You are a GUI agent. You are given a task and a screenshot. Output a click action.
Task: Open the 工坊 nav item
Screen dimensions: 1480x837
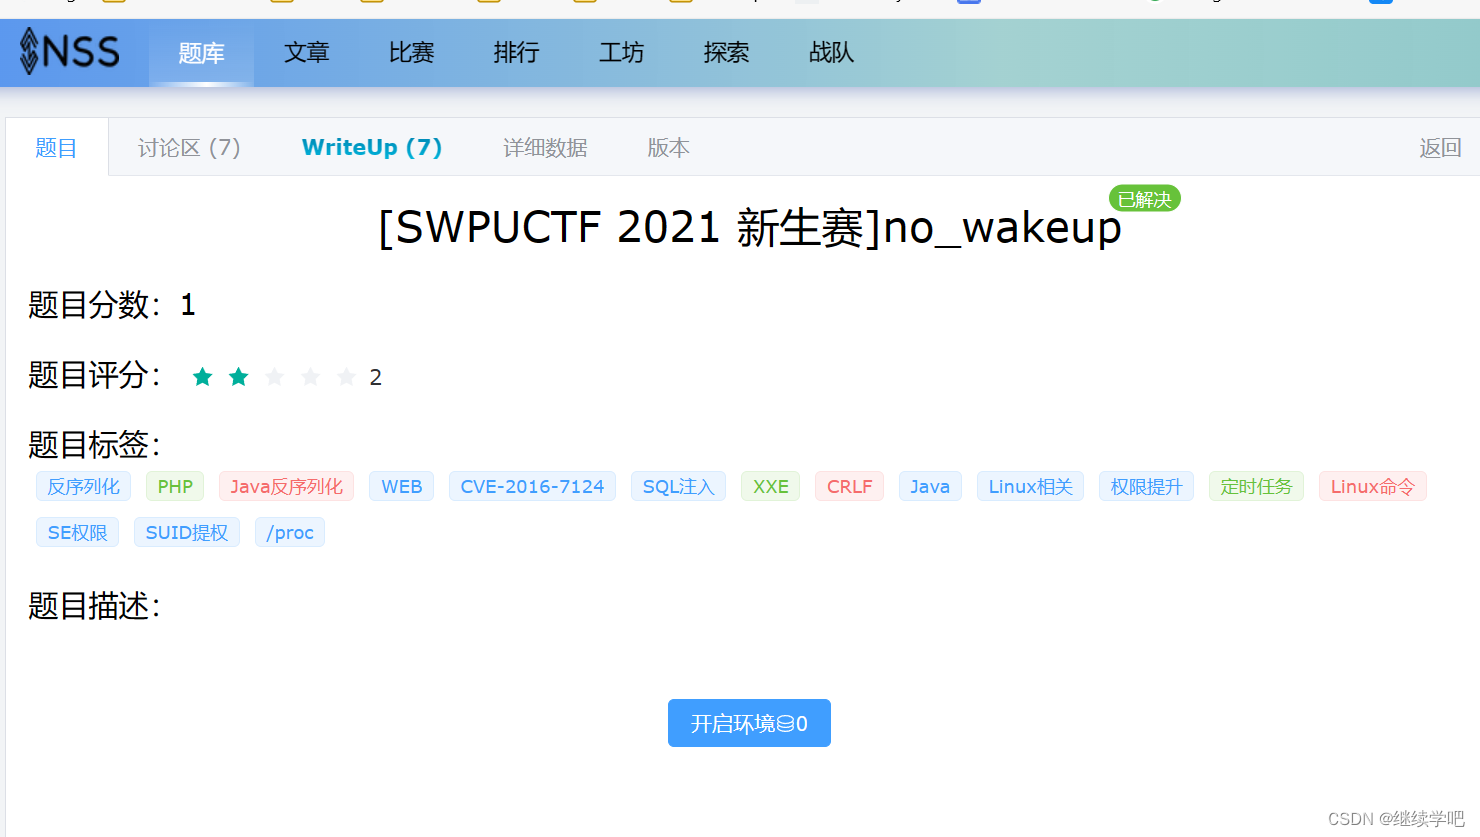coord(621,53)
